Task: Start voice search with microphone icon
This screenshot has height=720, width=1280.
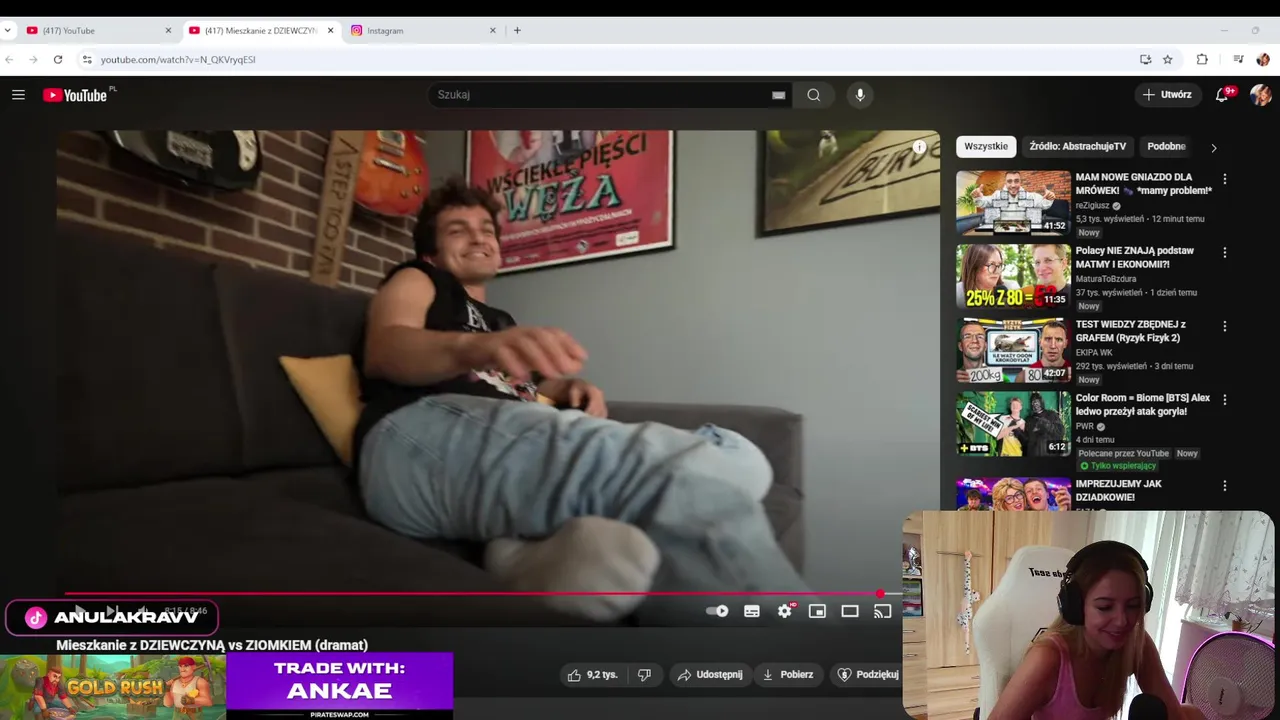Action: click(x=860, y=95)
